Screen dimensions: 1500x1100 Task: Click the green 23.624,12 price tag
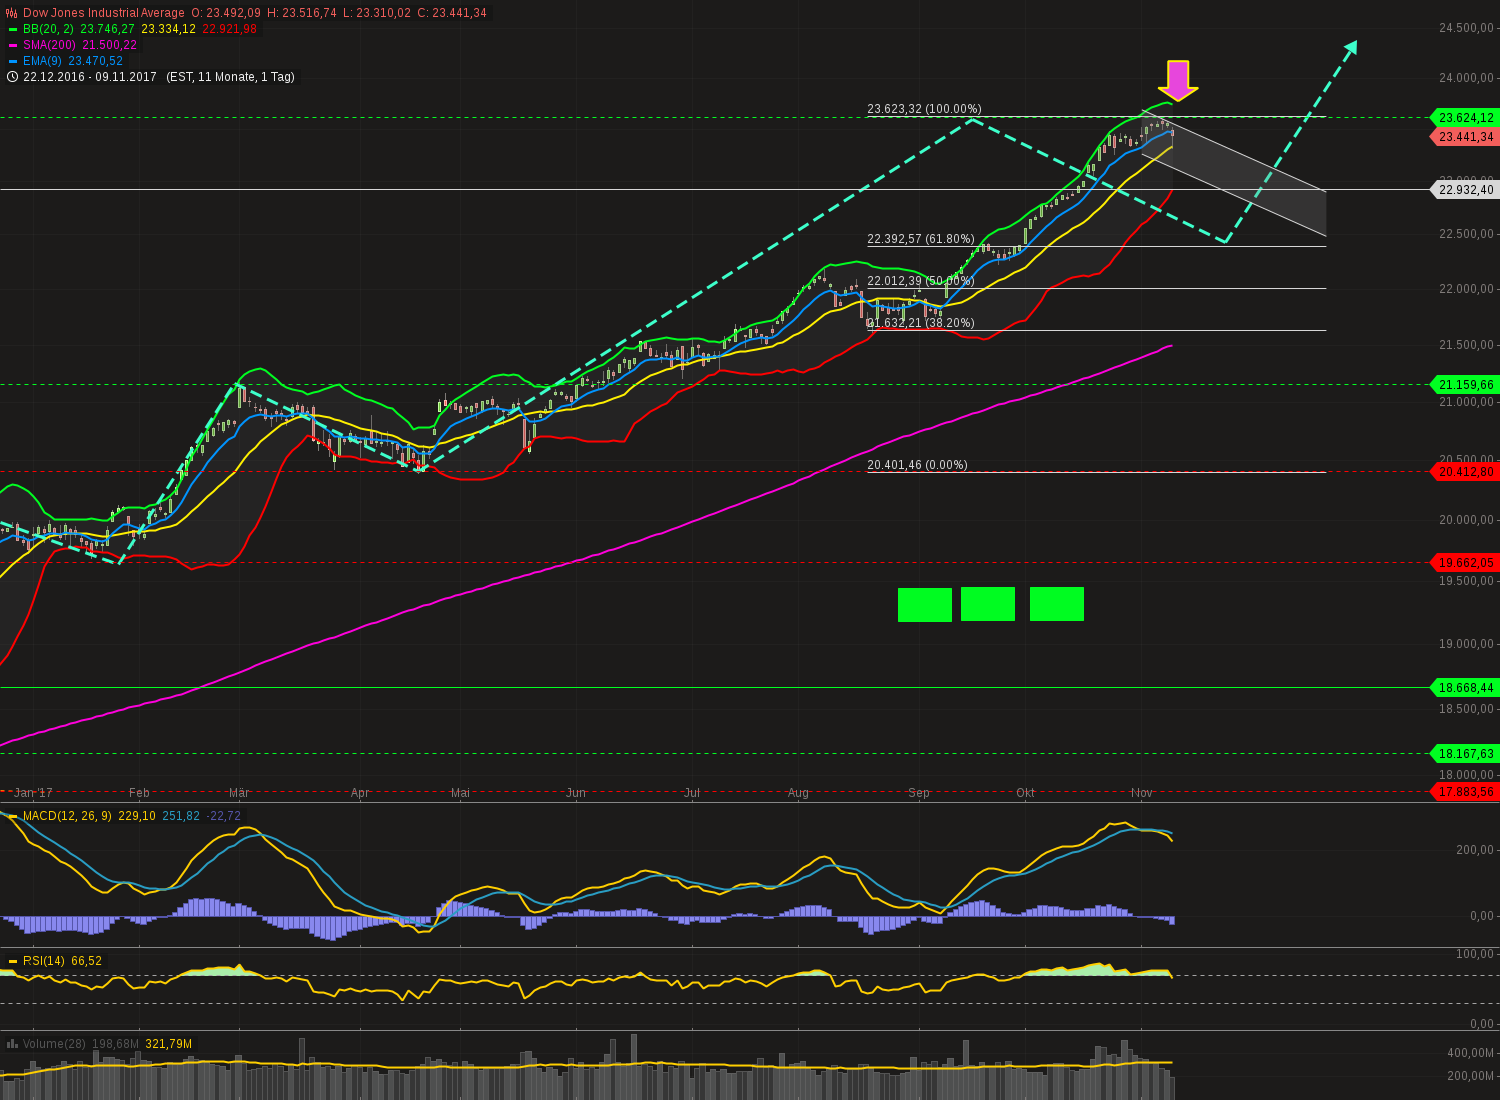tap(1464, 117)
